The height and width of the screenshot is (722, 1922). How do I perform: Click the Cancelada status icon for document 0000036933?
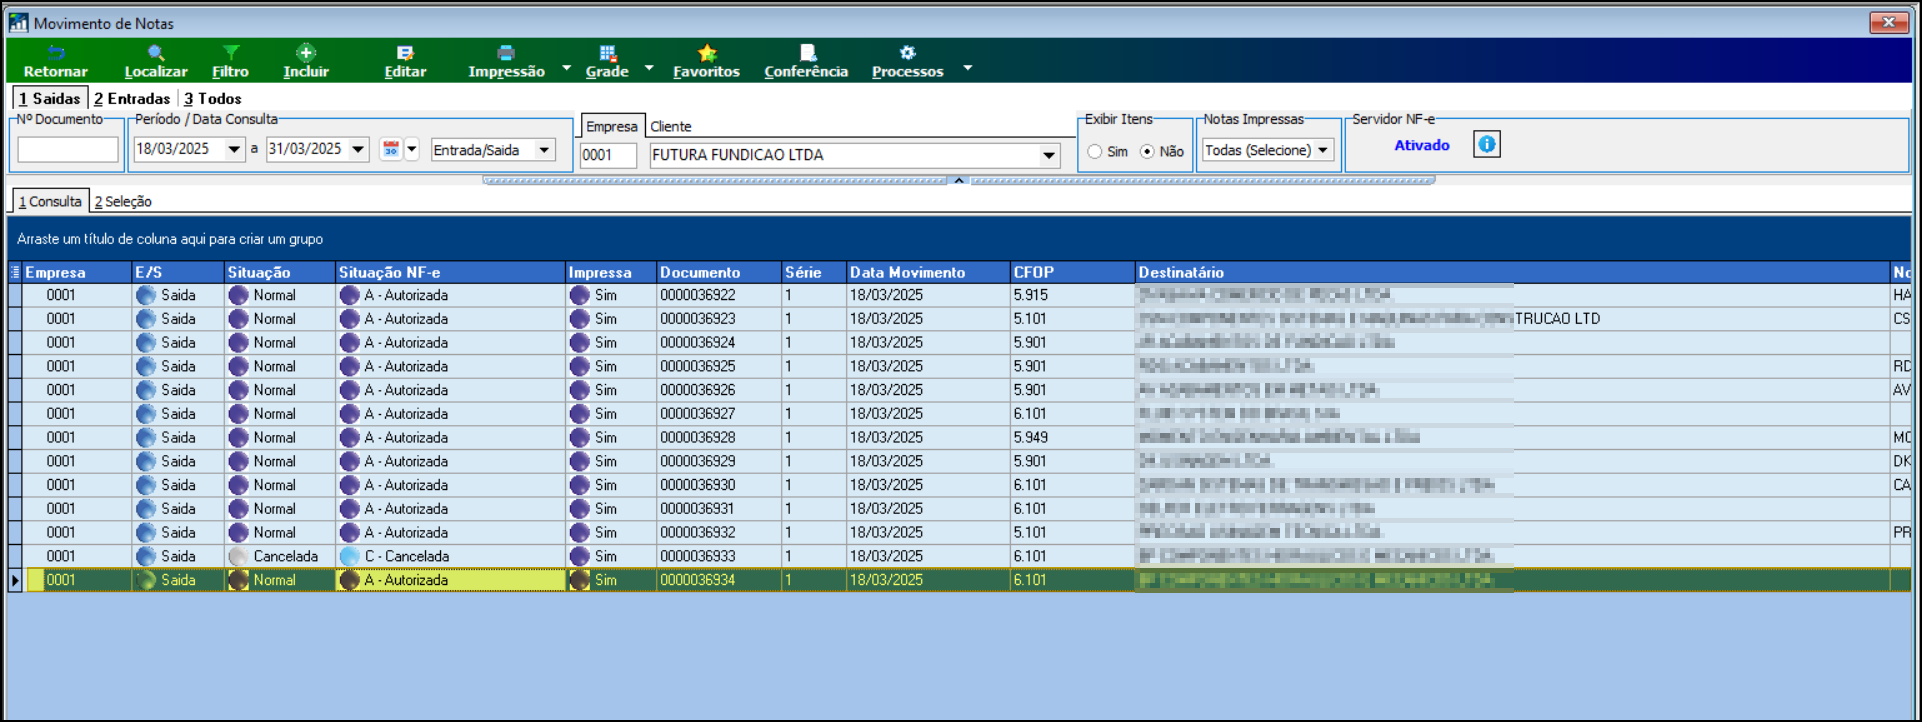tap(238, 556)
